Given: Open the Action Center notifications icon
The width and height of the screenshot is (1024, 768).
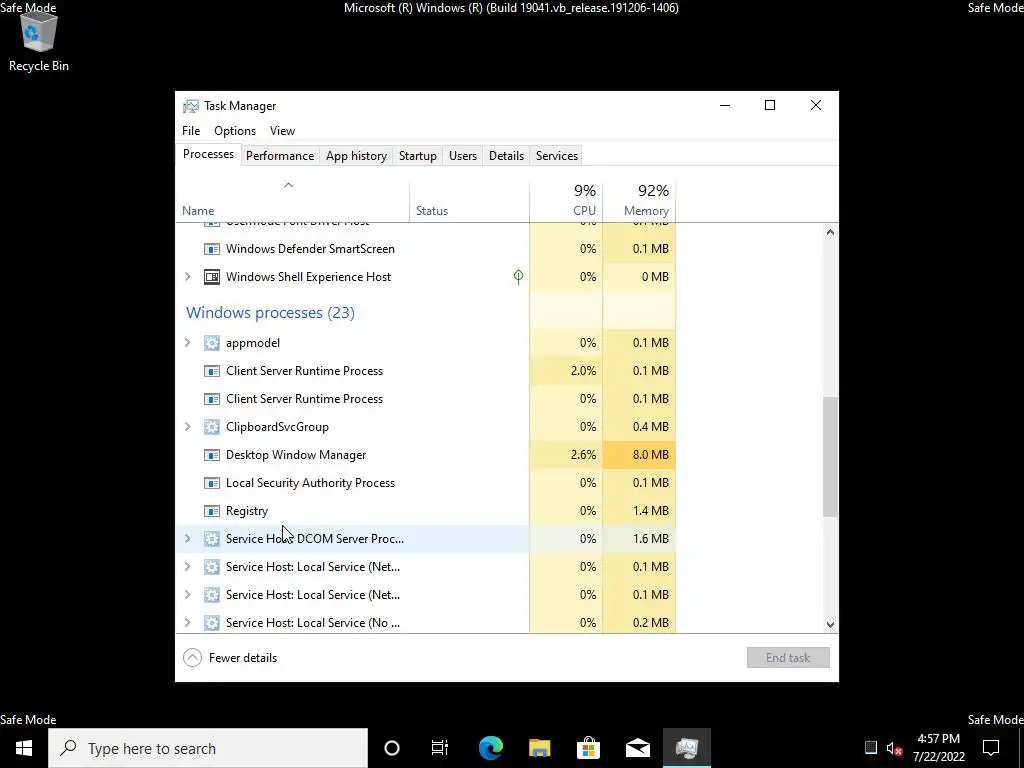Looking at the screenshot, I should [x=991, y=748].
